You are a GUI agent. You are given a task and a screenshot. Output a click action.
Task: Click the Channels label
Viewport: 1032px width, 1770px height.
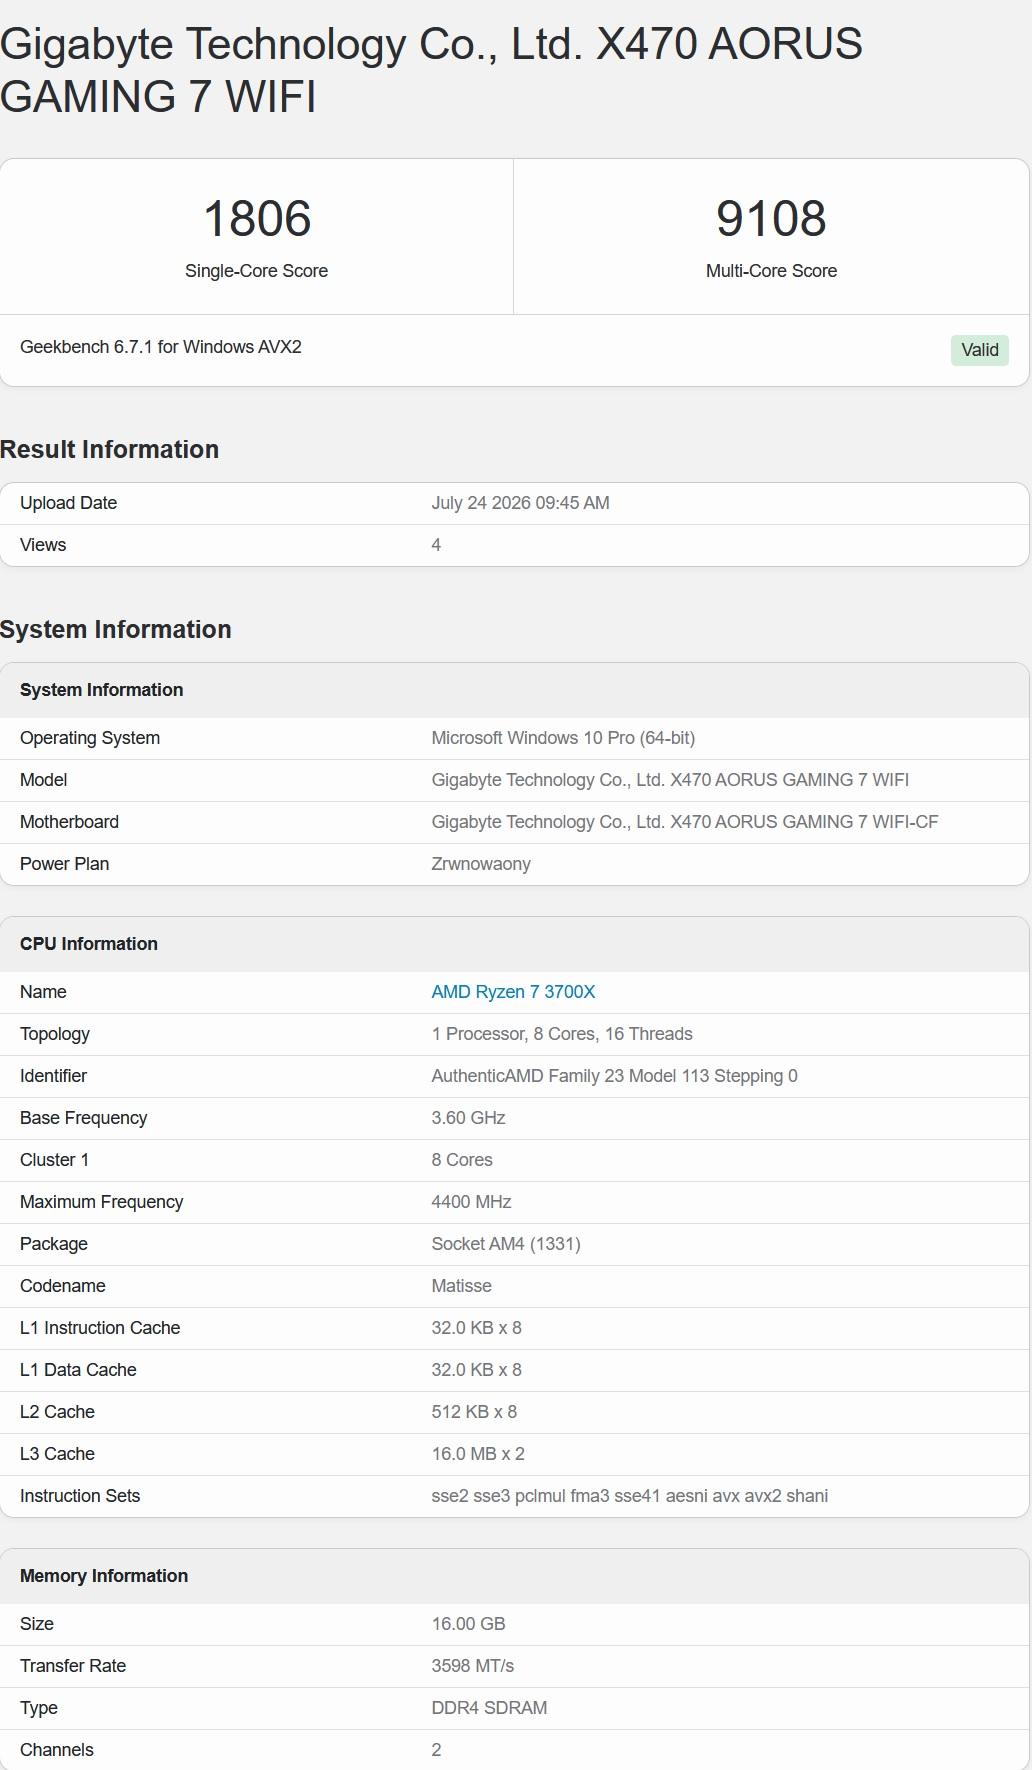point(57,1750)
